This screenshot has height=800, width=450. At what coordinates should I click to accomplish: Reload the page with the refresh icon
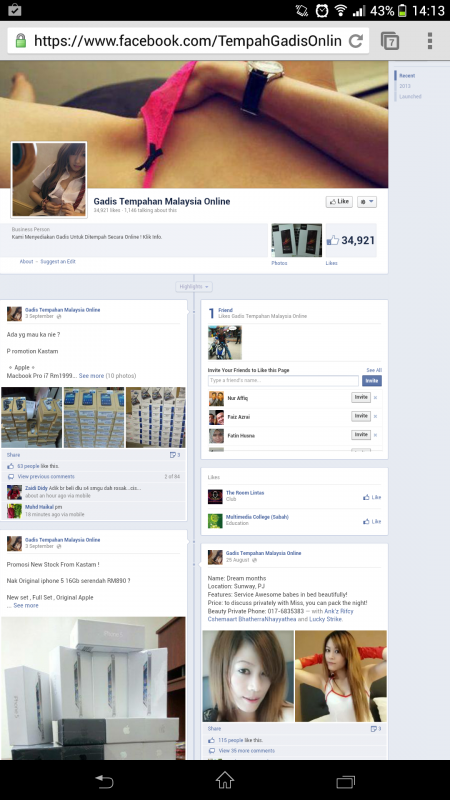tap(356, 41)
